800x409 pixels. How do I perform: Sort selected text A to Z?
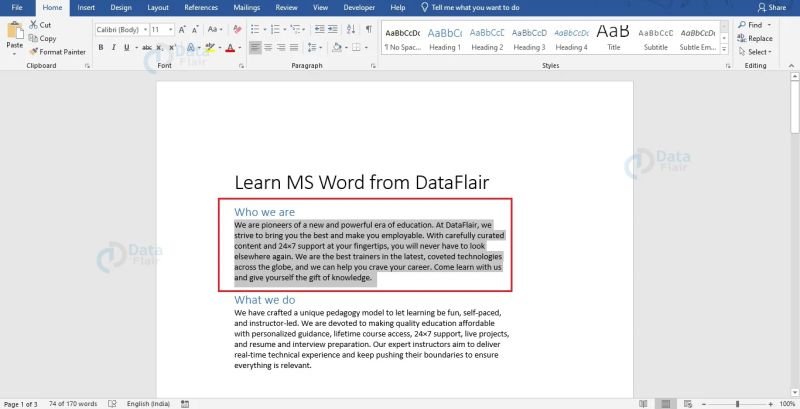[351, 30]
